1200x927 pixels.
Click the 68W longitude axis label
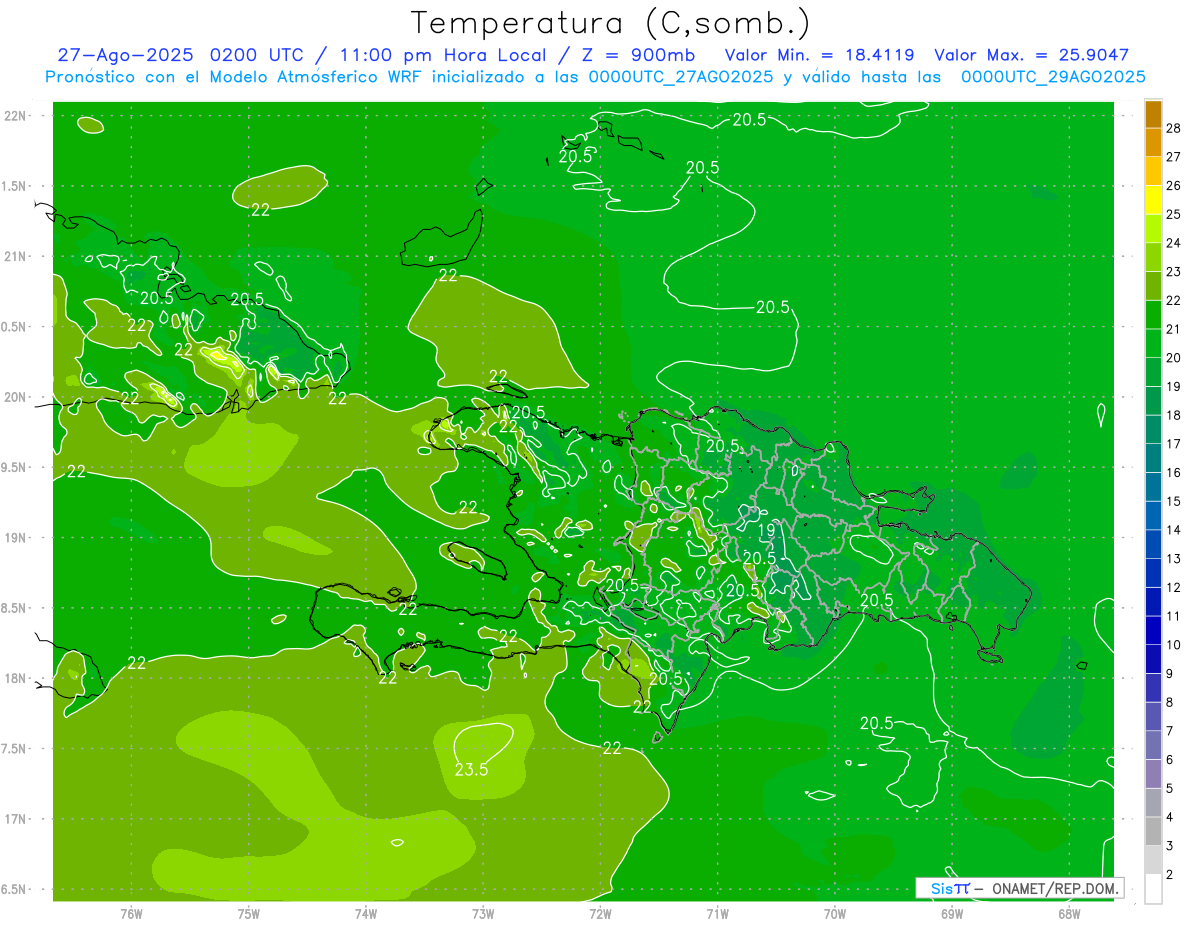(x=1069, y=913)
